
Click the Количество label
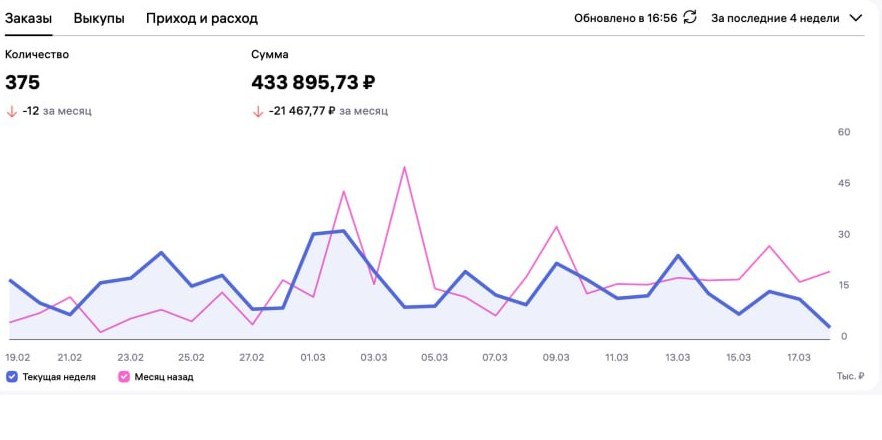pyautogui.click(x=37, y=55)
